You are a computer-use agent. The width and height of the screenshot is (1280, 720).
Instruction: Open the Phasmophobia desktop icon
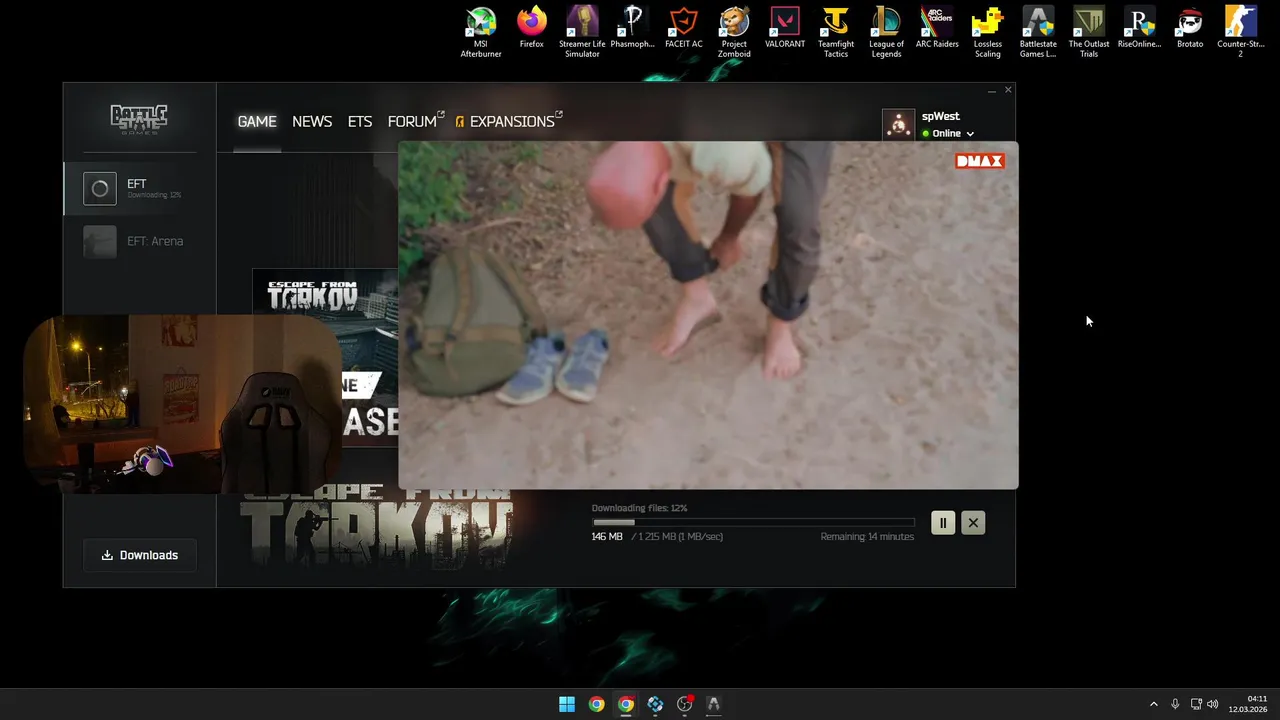tap(632, 28)
